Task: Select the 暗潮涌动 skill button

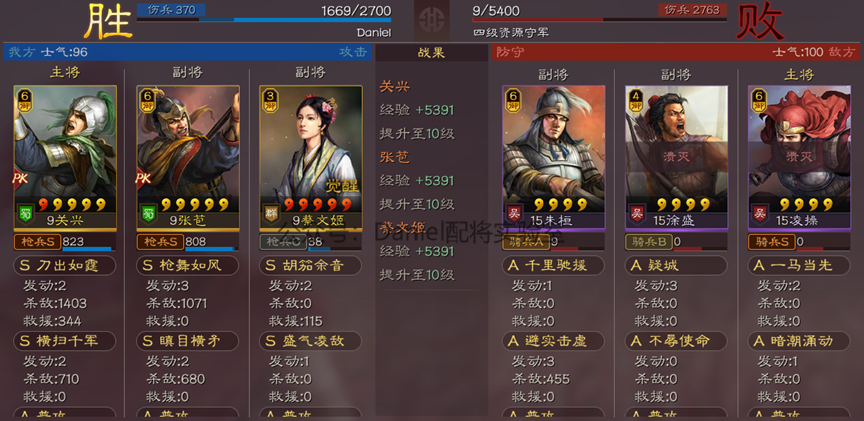Action: pos(799,341)
